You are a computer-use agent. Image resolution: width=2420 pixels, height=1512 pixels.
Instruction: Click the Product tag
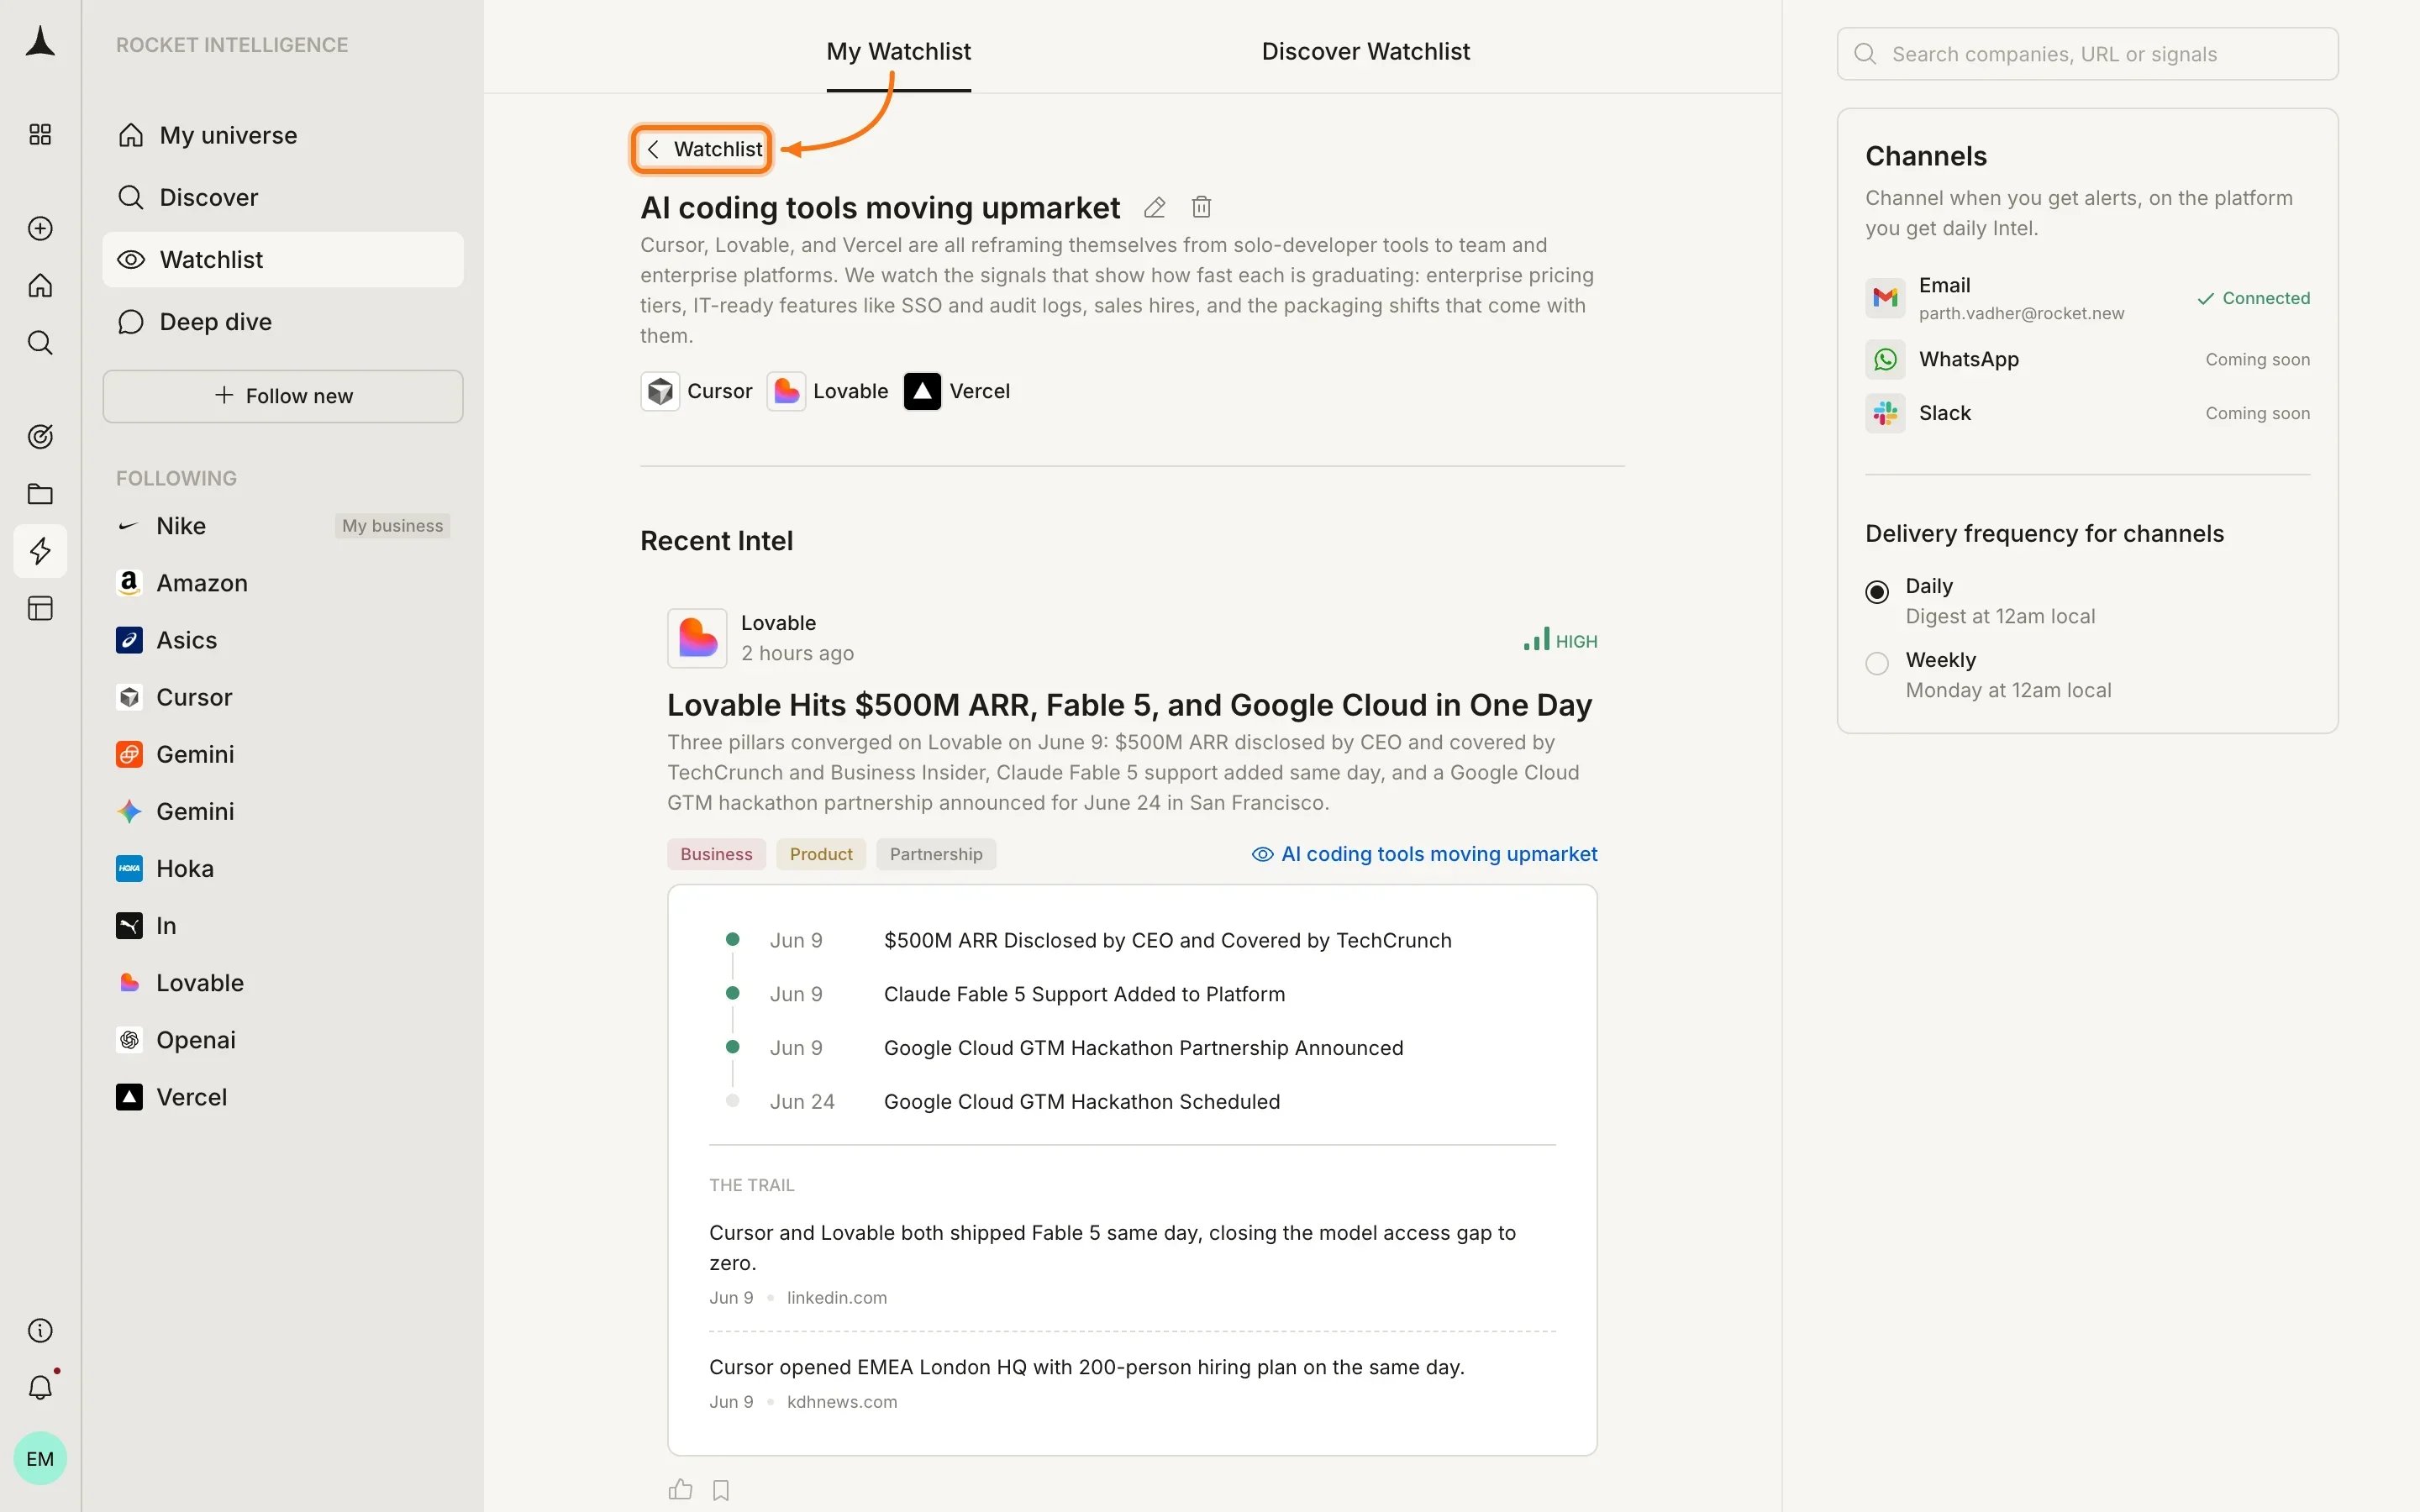tap(821, 854)
